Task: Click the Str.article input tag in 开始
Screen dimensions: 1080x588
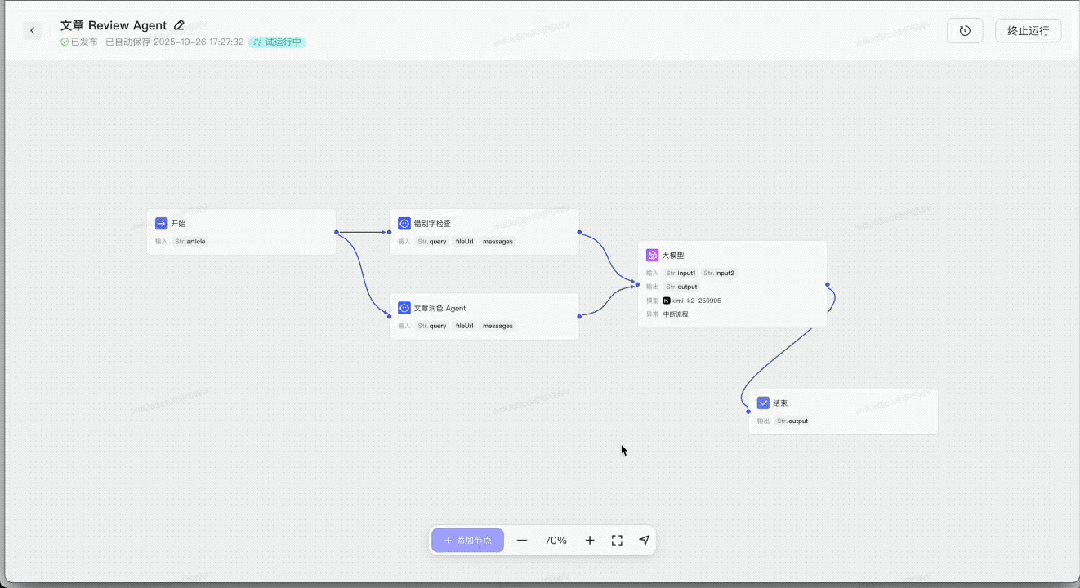Action: [190, 241]
